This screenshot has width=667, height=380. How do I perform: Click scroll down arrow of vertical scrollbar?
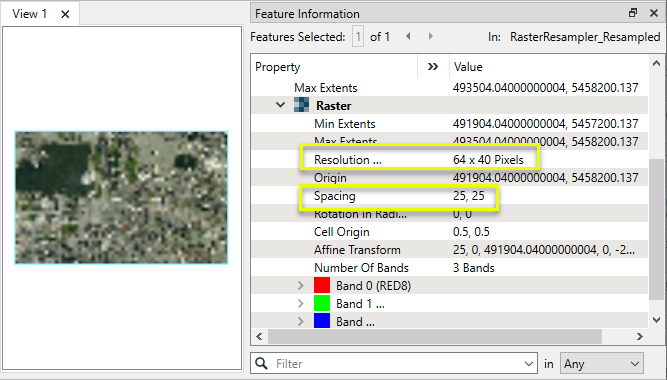[656, 320]
